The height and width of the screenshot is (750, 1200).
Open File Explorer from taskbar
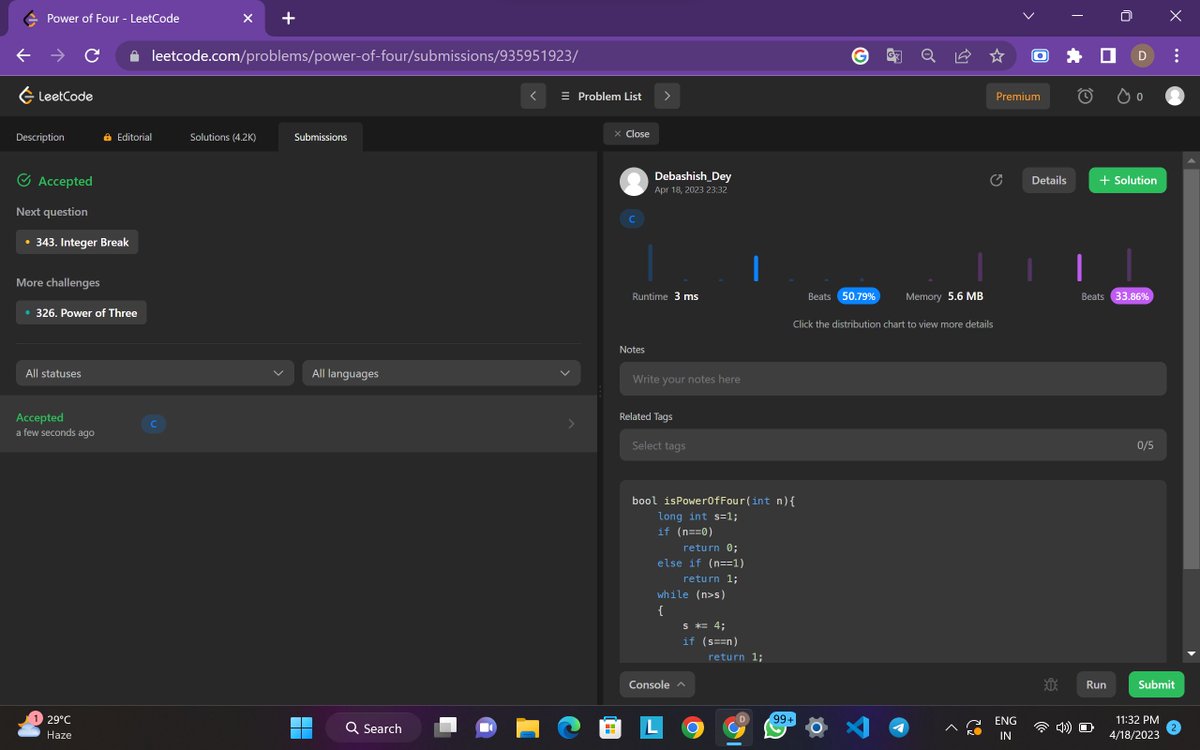(528, 728)
